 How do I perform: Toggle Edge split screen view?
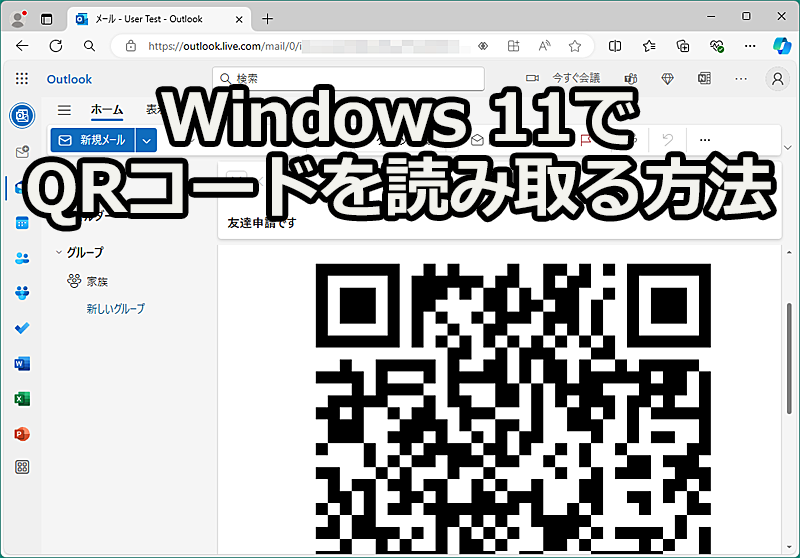click(615, 46)
